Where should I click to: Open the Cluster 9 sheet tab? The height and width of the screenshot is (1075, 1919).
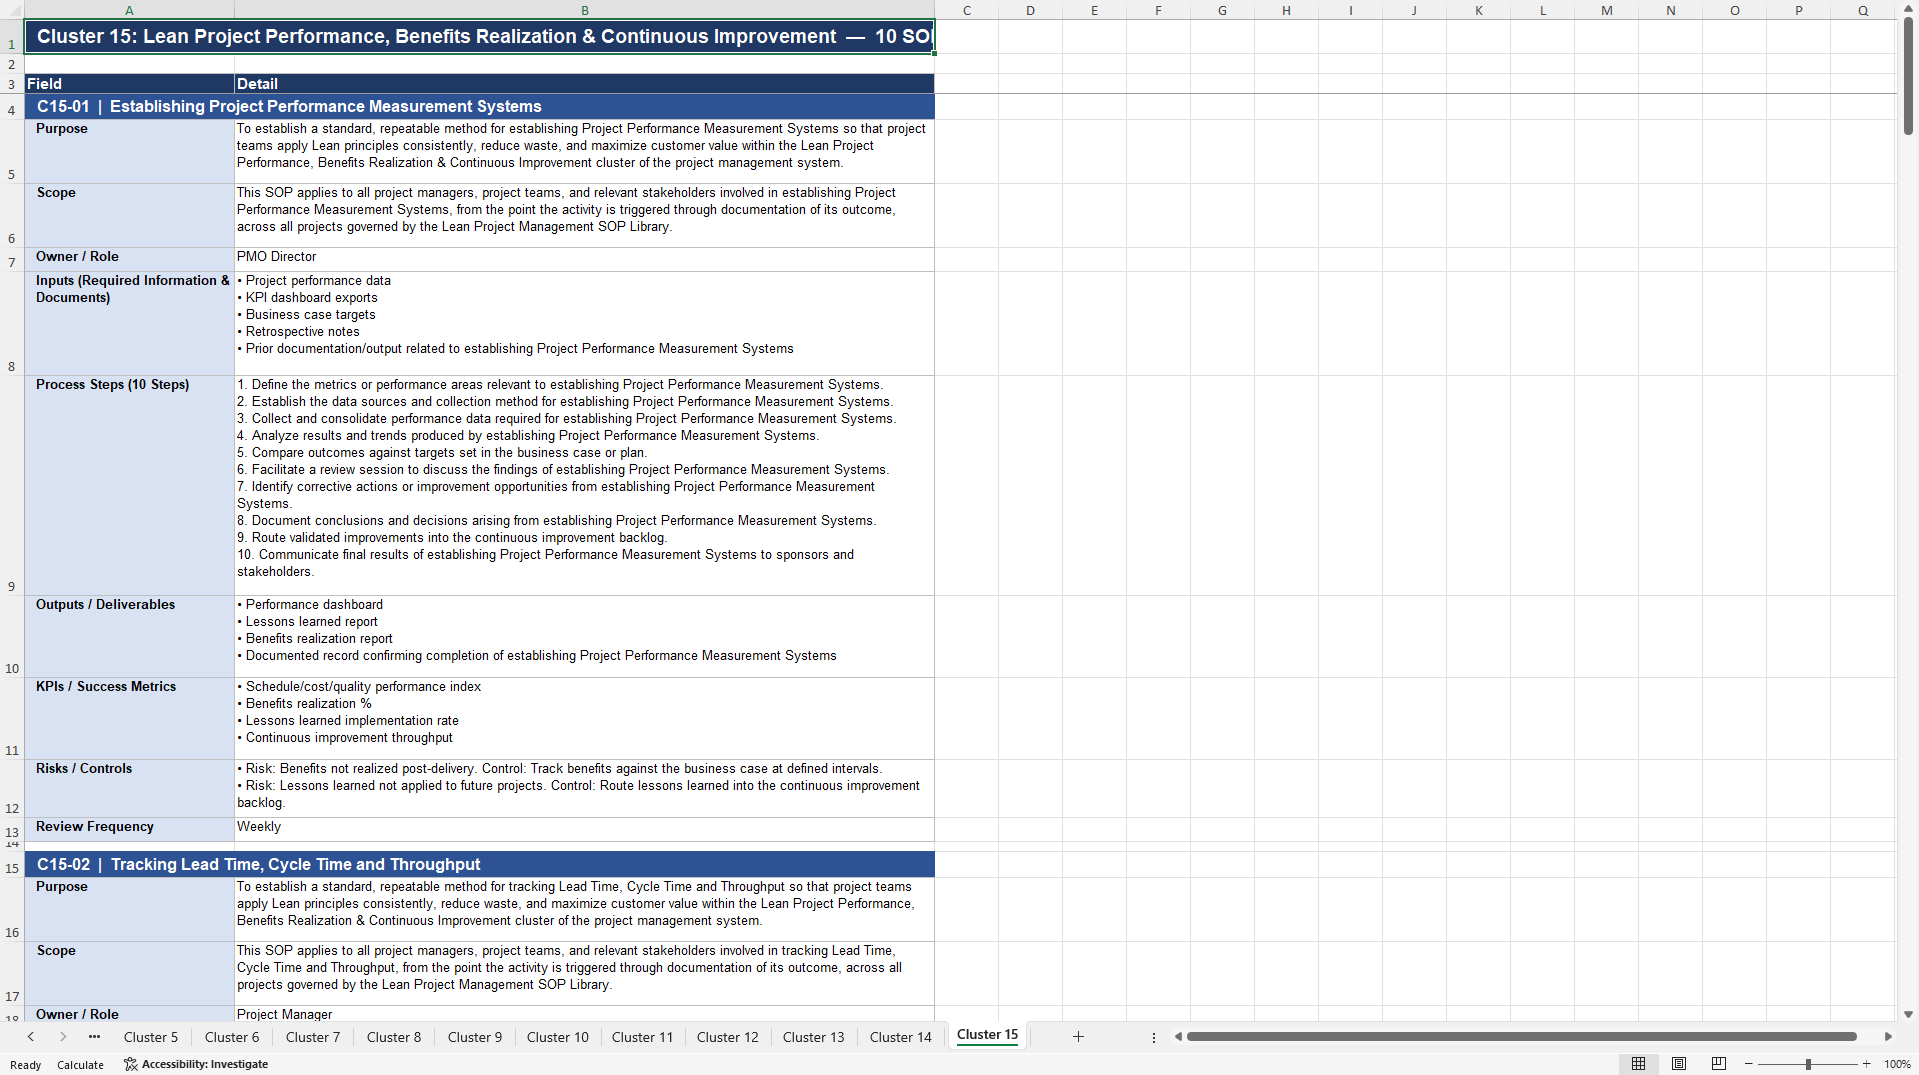pos(475,1037)
